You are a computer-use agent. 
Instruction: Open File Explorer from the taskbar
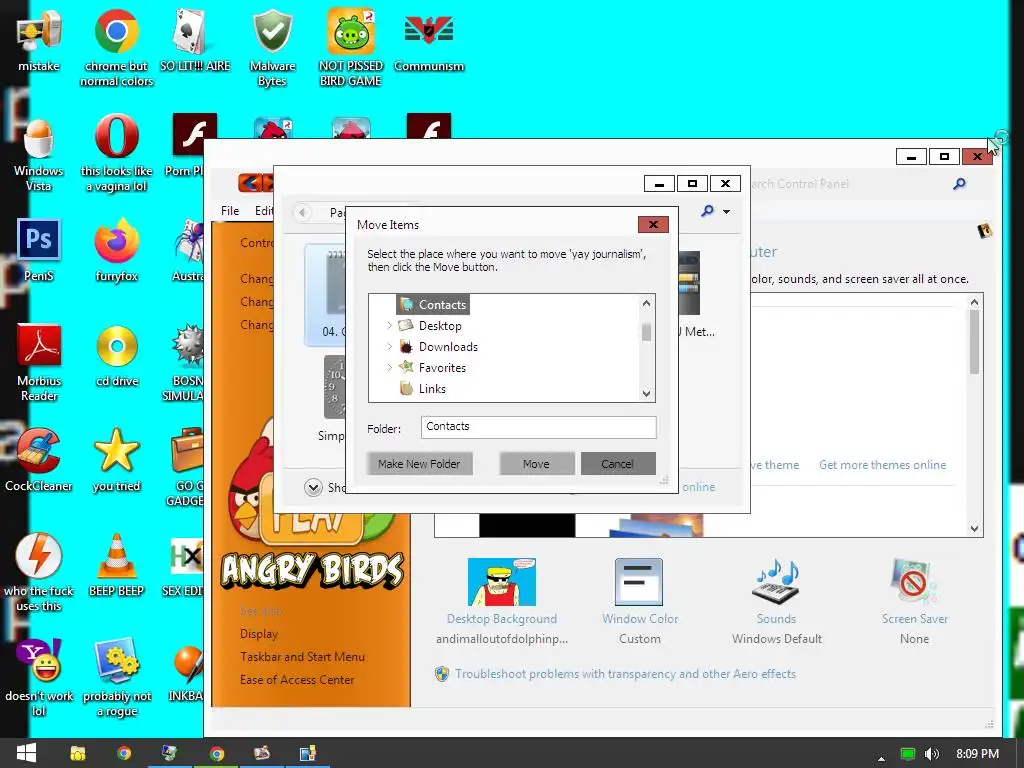coord(78,753)
